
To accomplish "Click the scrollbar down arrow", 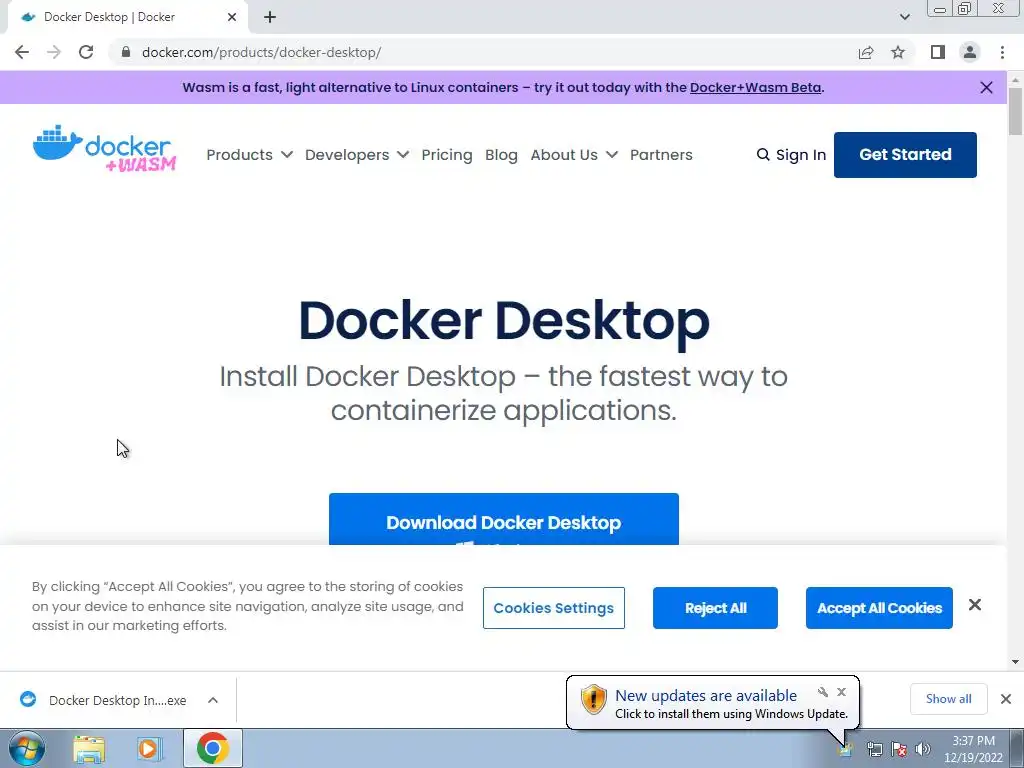I will click(1015, 662).
